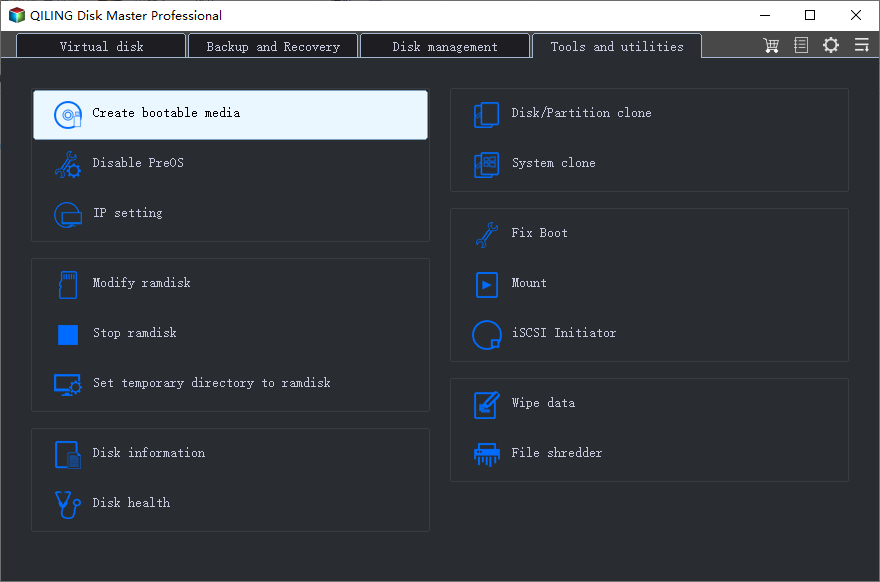Open the settings gear icon

[831, 45]
